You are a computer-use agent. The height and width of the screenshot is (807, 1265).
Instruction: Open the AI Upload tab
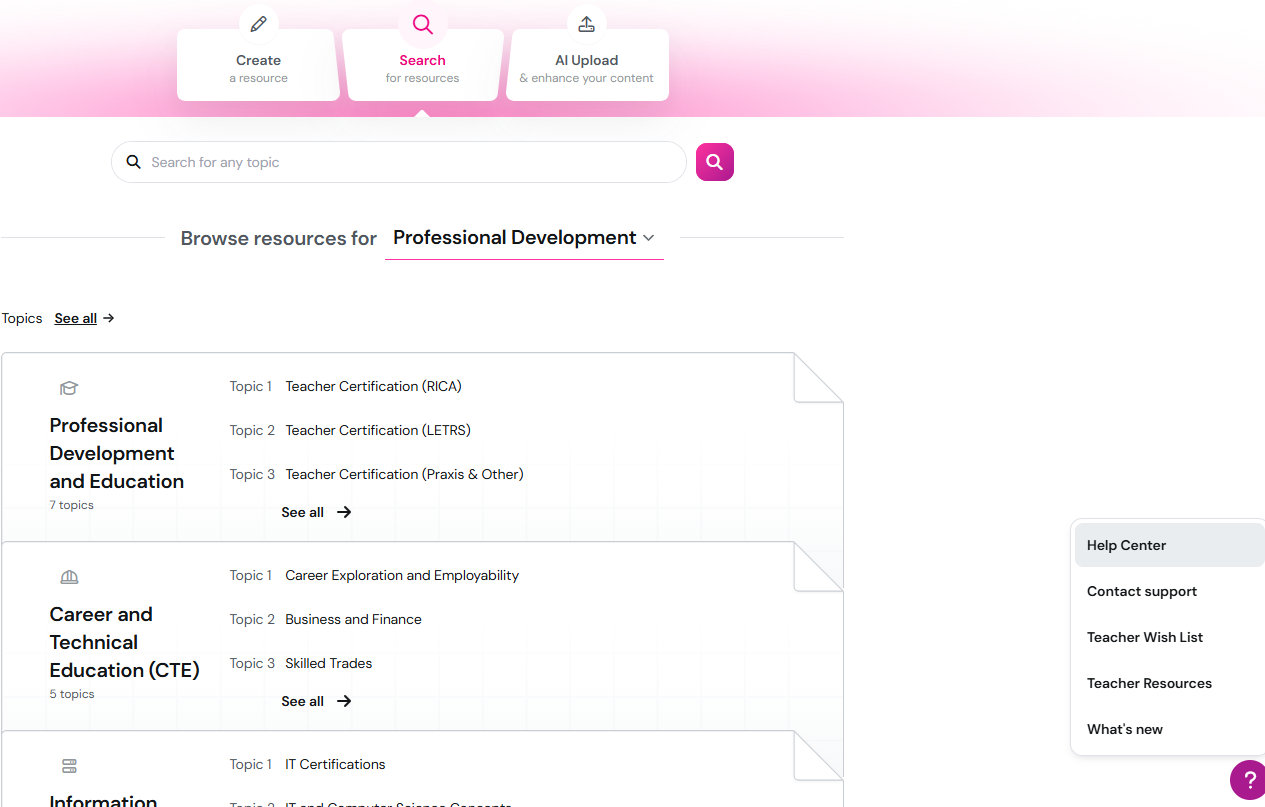(587, 65)
